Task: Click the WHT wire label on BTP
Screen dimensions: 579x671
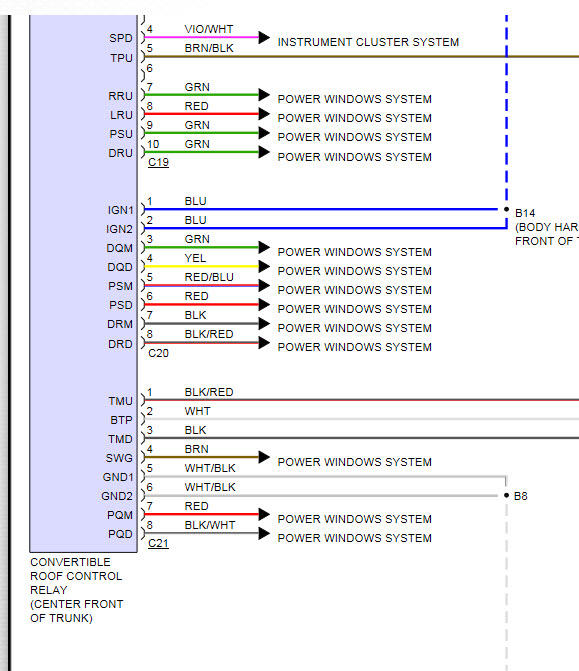Action: pos(197,411)
